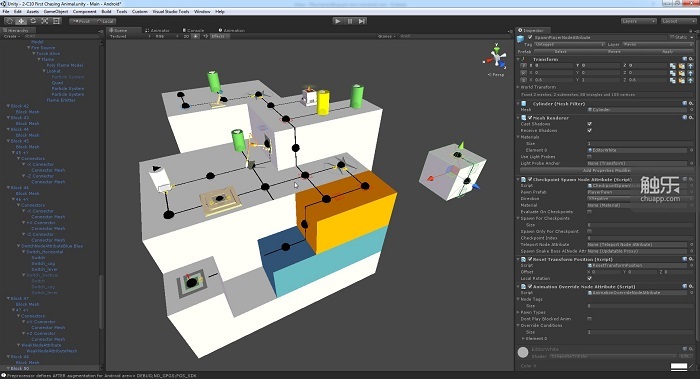
Task: Click the Step frame button
Action: coord(362,21)
